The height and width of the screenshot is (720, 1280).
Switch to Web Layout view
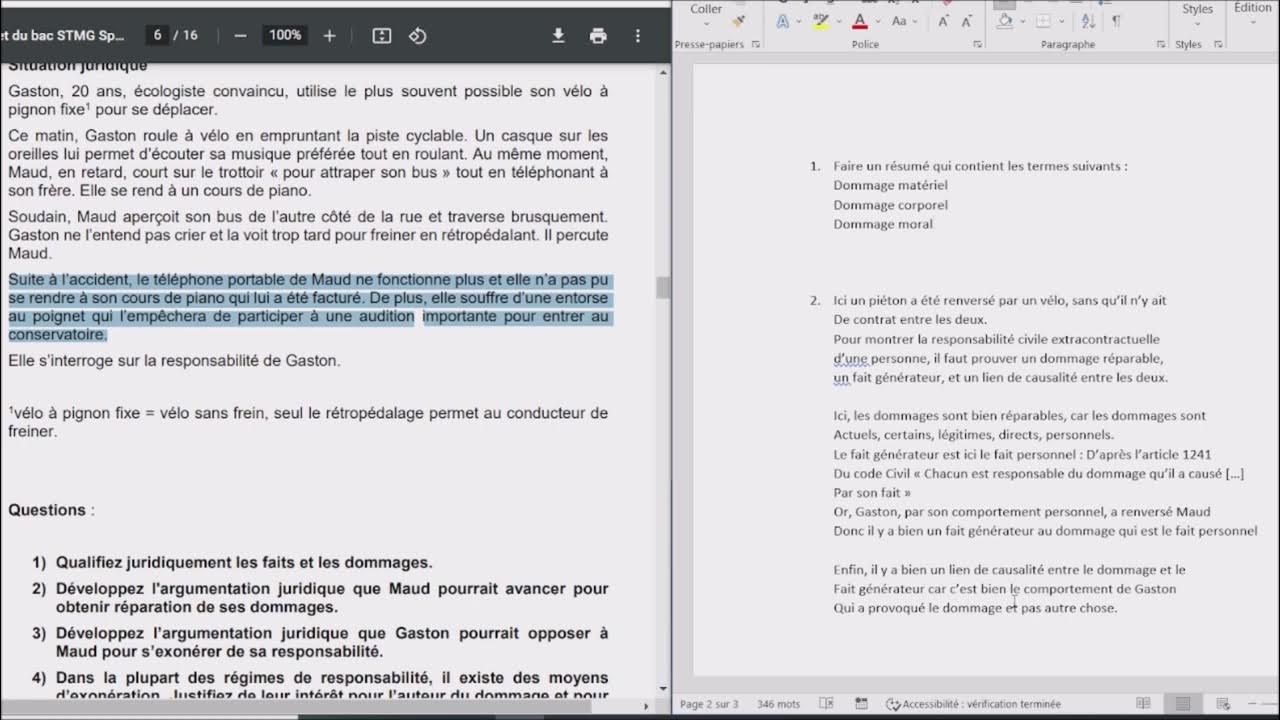(1221, 704)
